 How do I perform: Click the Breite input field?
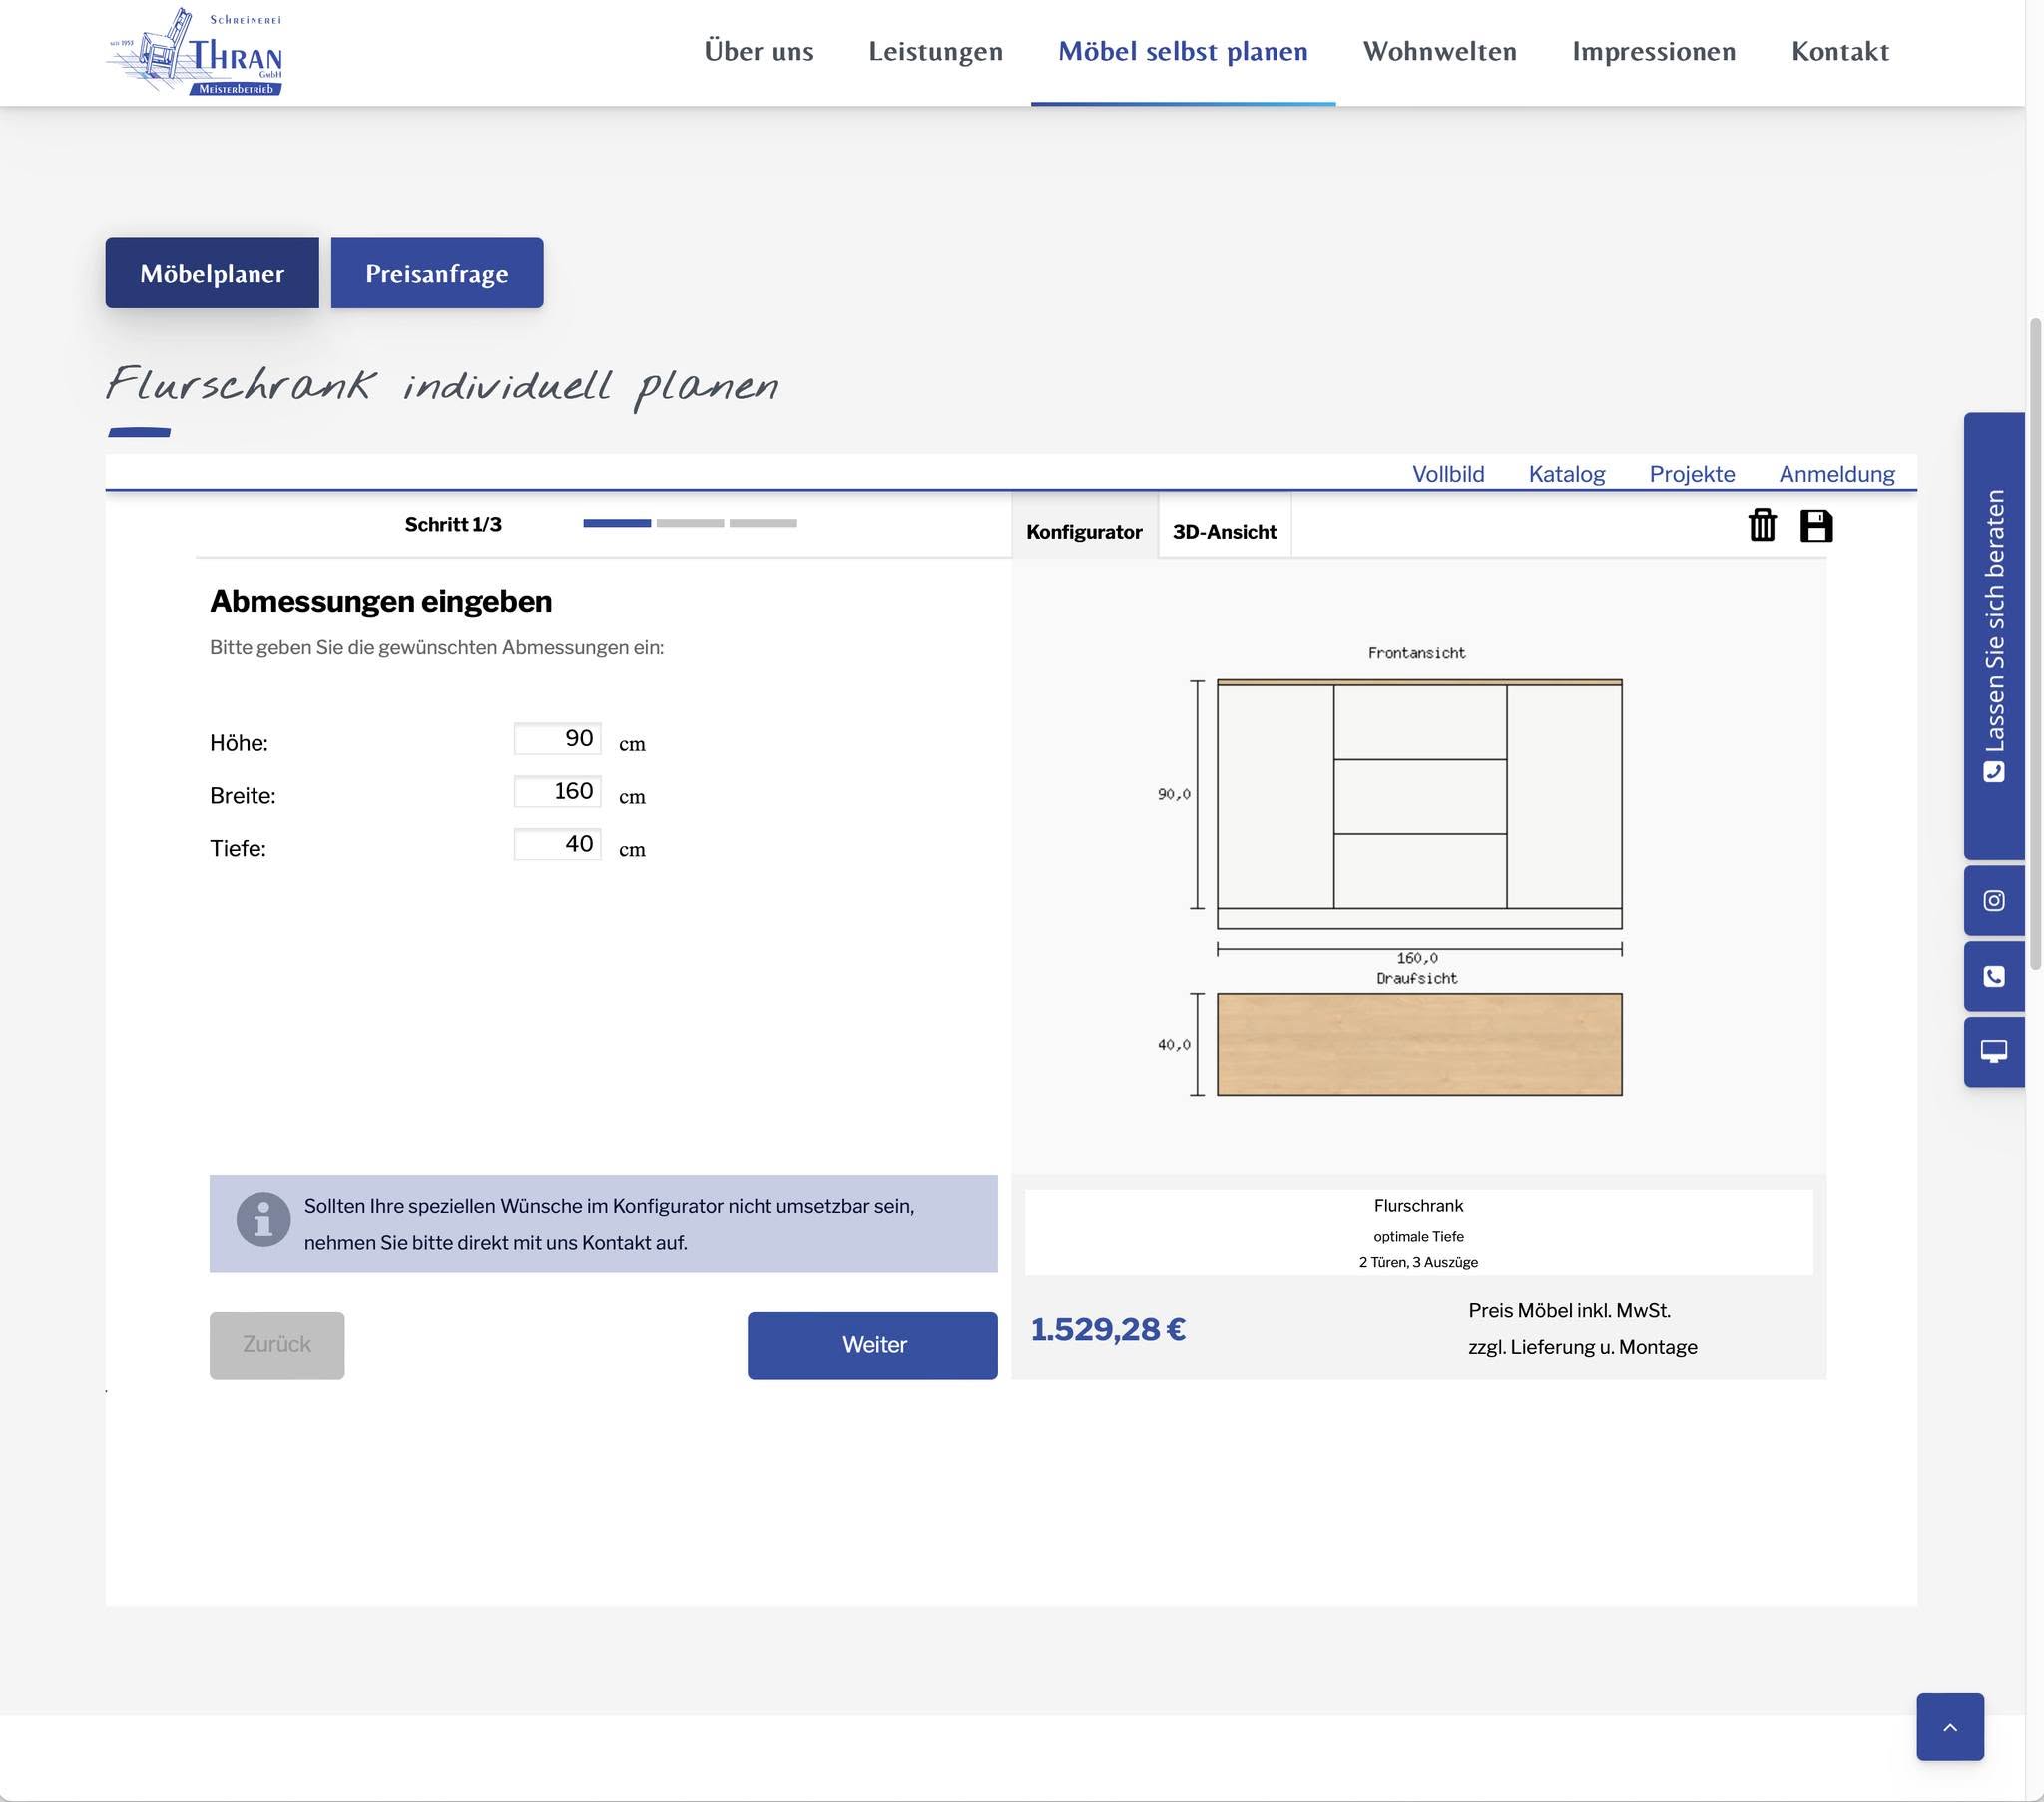[x=557, y=792]
